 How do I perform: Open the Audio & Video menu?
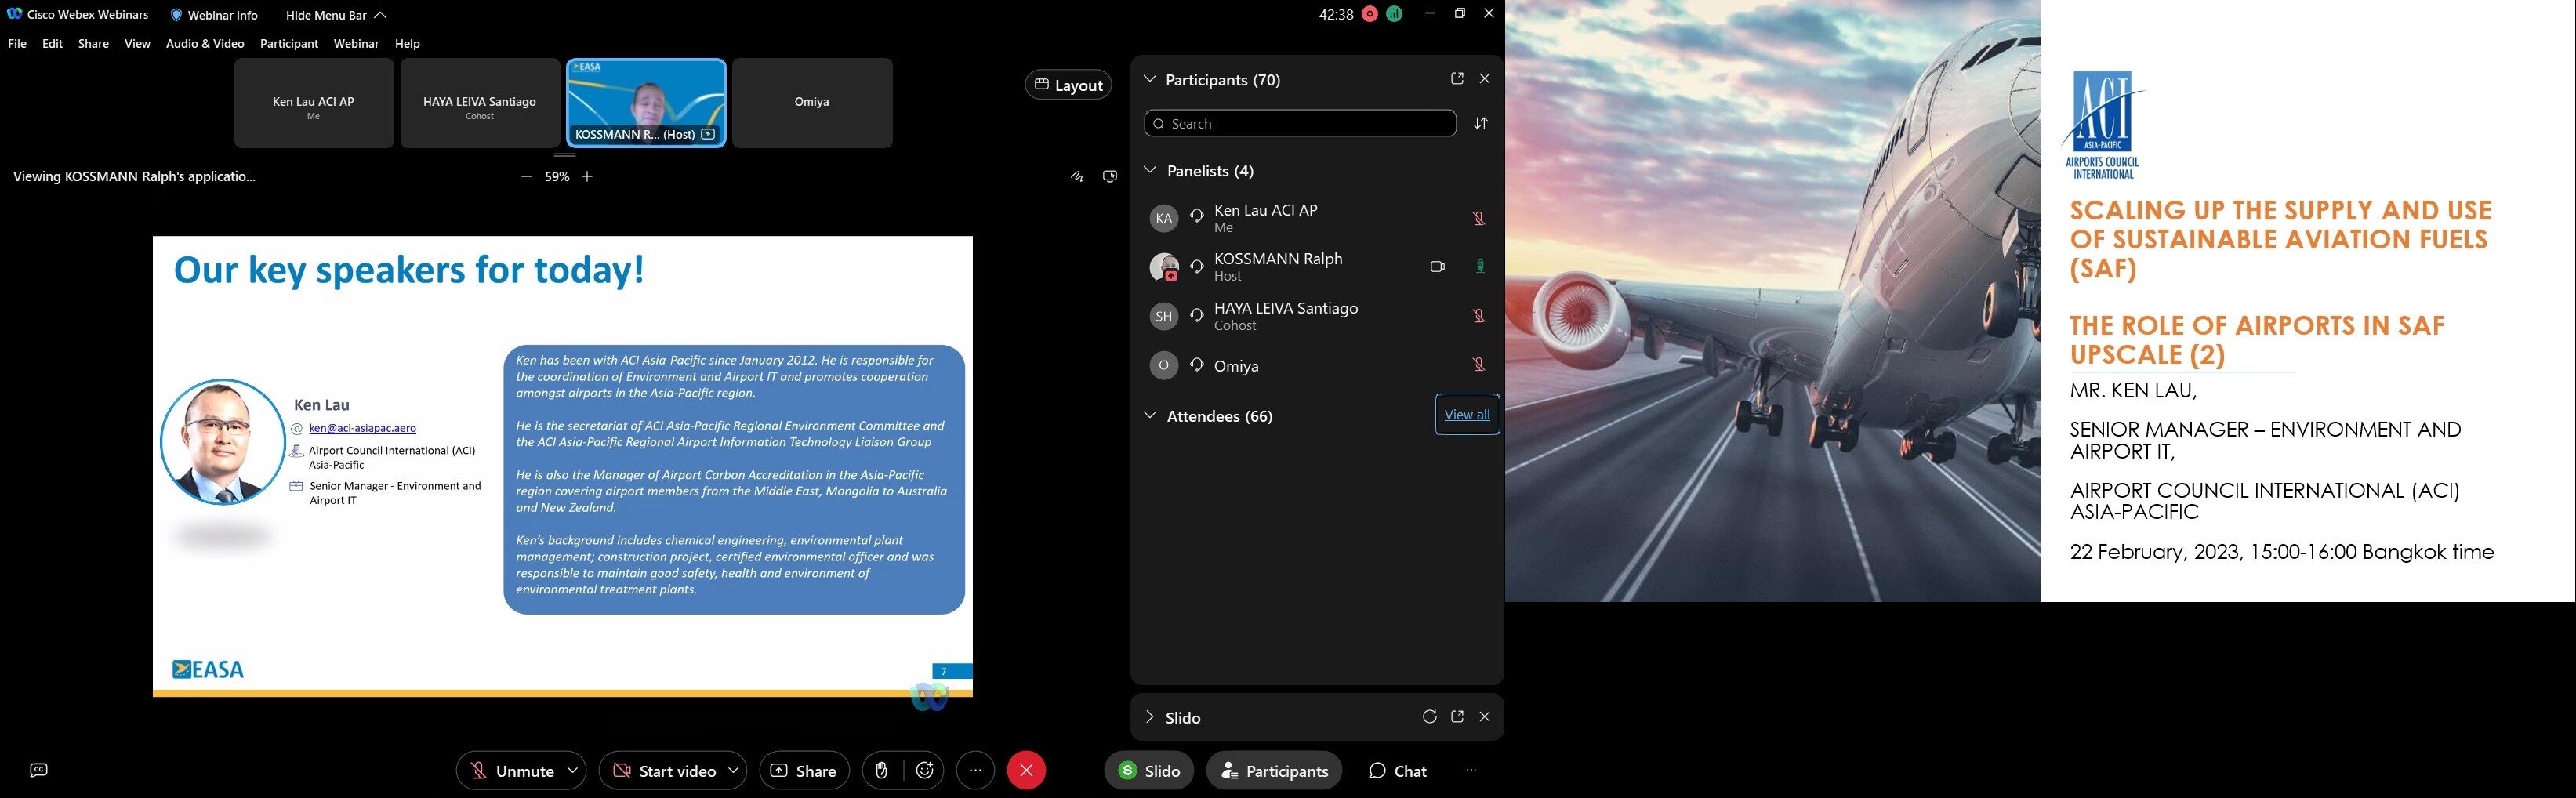204,44
